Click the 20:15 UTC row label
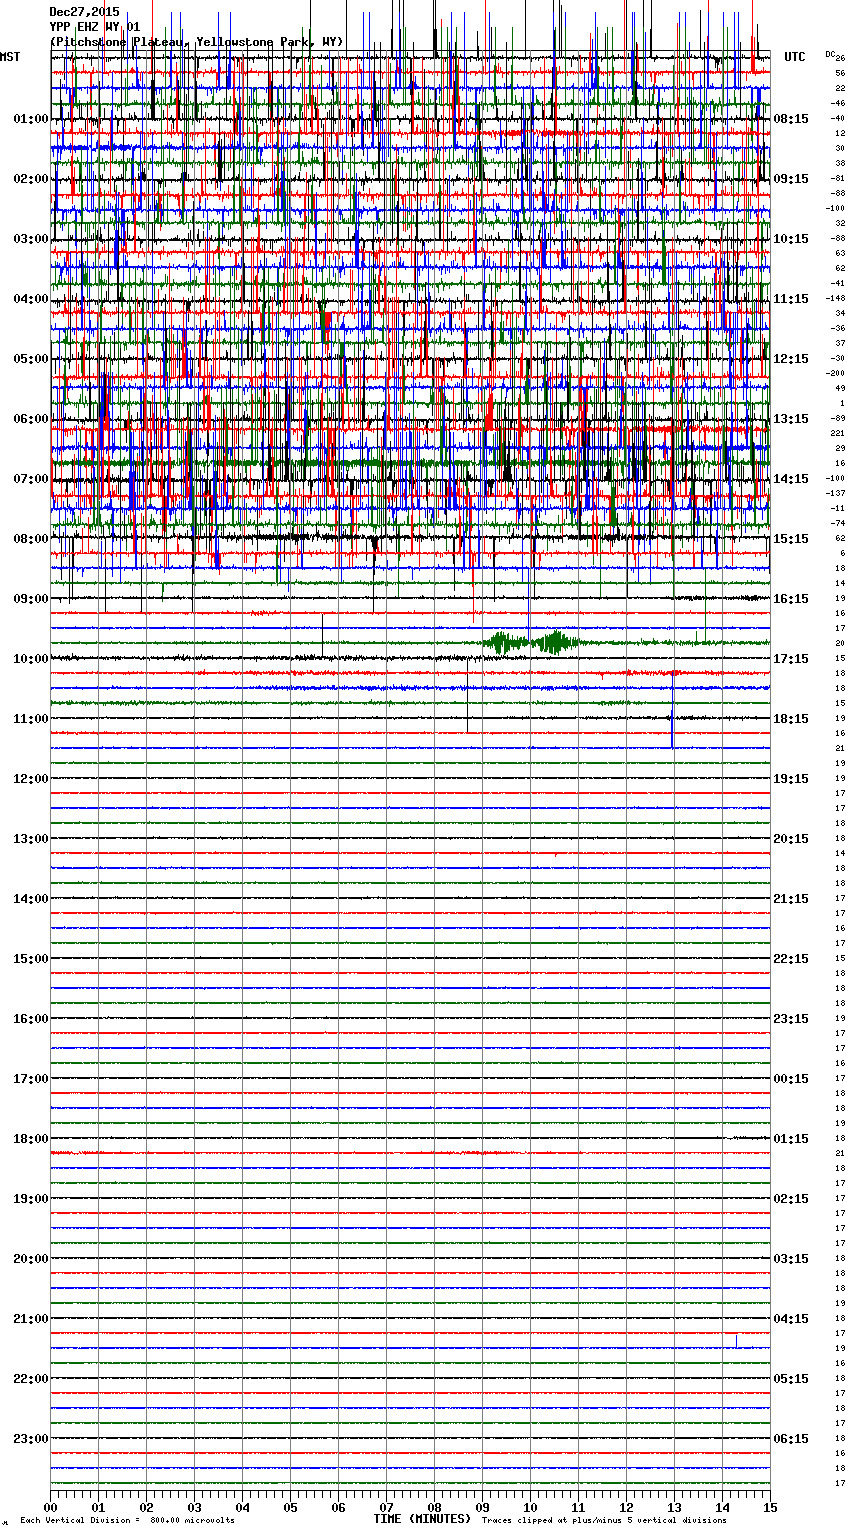Screen dimensions: 850x1534 (x=791, y=839)
